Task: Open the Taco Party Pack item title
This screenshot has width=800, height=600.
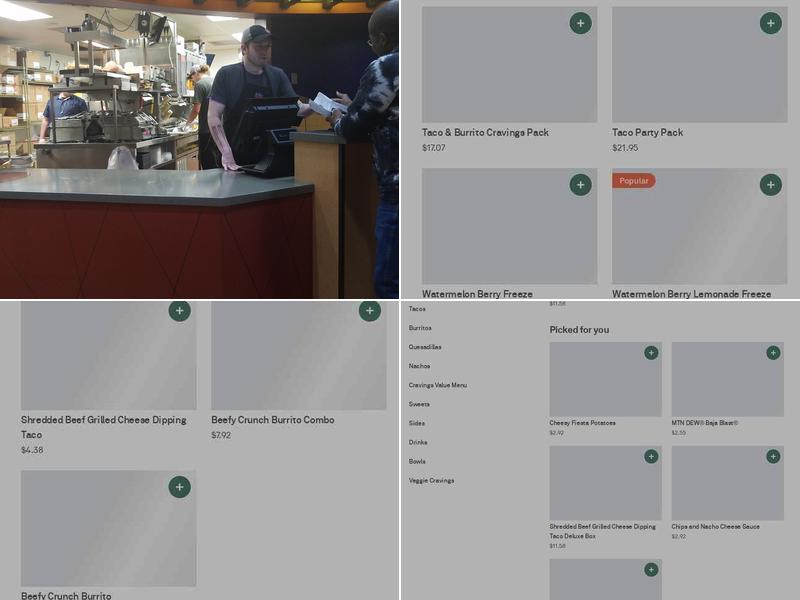Action: [647, 132]
